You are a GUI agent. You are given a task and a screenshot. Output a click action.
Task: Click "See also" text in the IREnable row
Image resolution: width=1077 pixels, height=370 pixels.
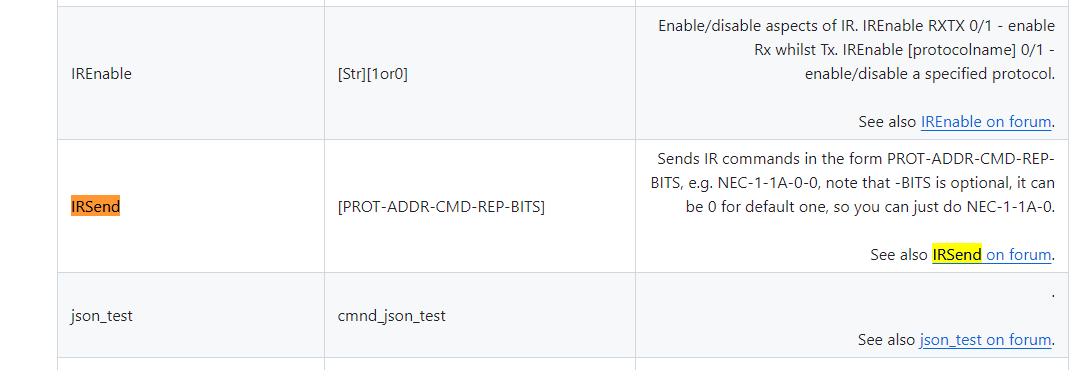(x=887, y=122)
